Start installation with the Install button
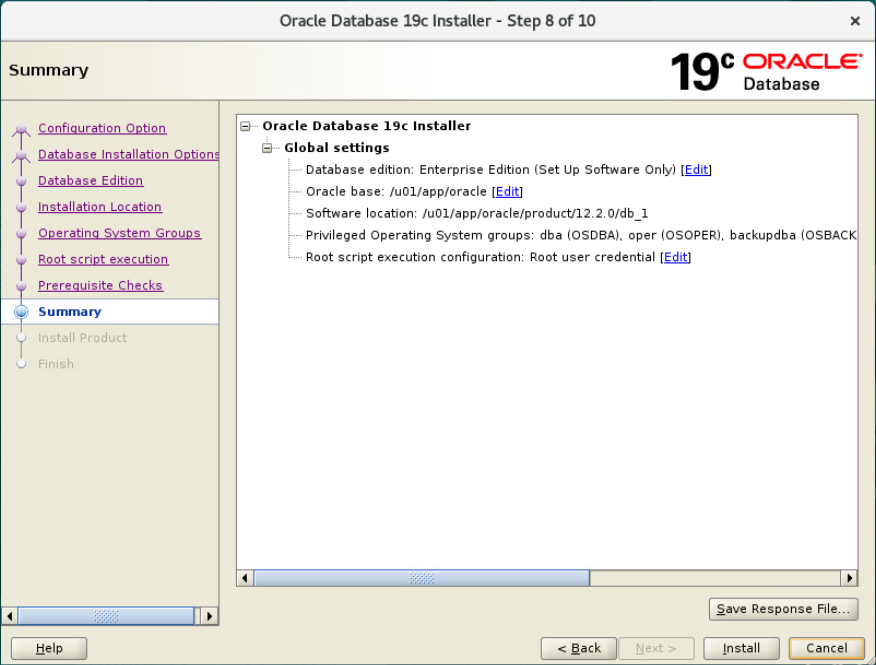Screen dimensions: 876x665 pos(741,648)
